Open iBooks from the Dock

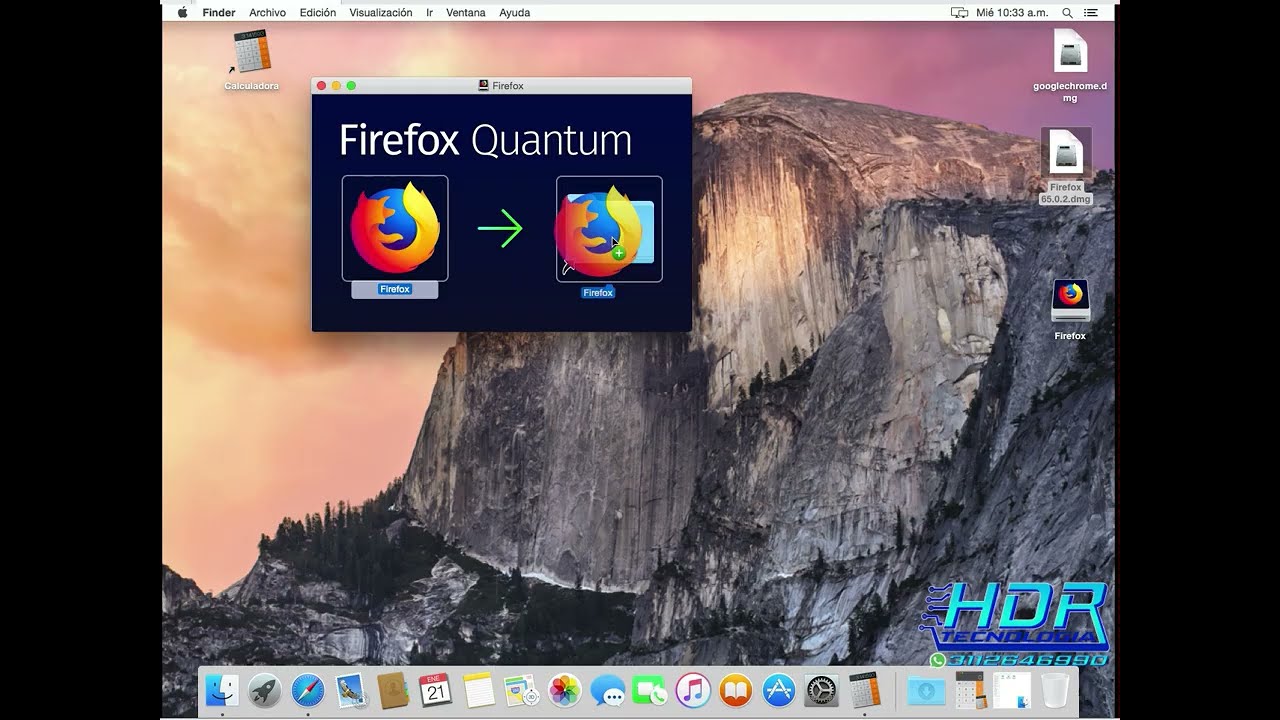[x=736, y=690]
